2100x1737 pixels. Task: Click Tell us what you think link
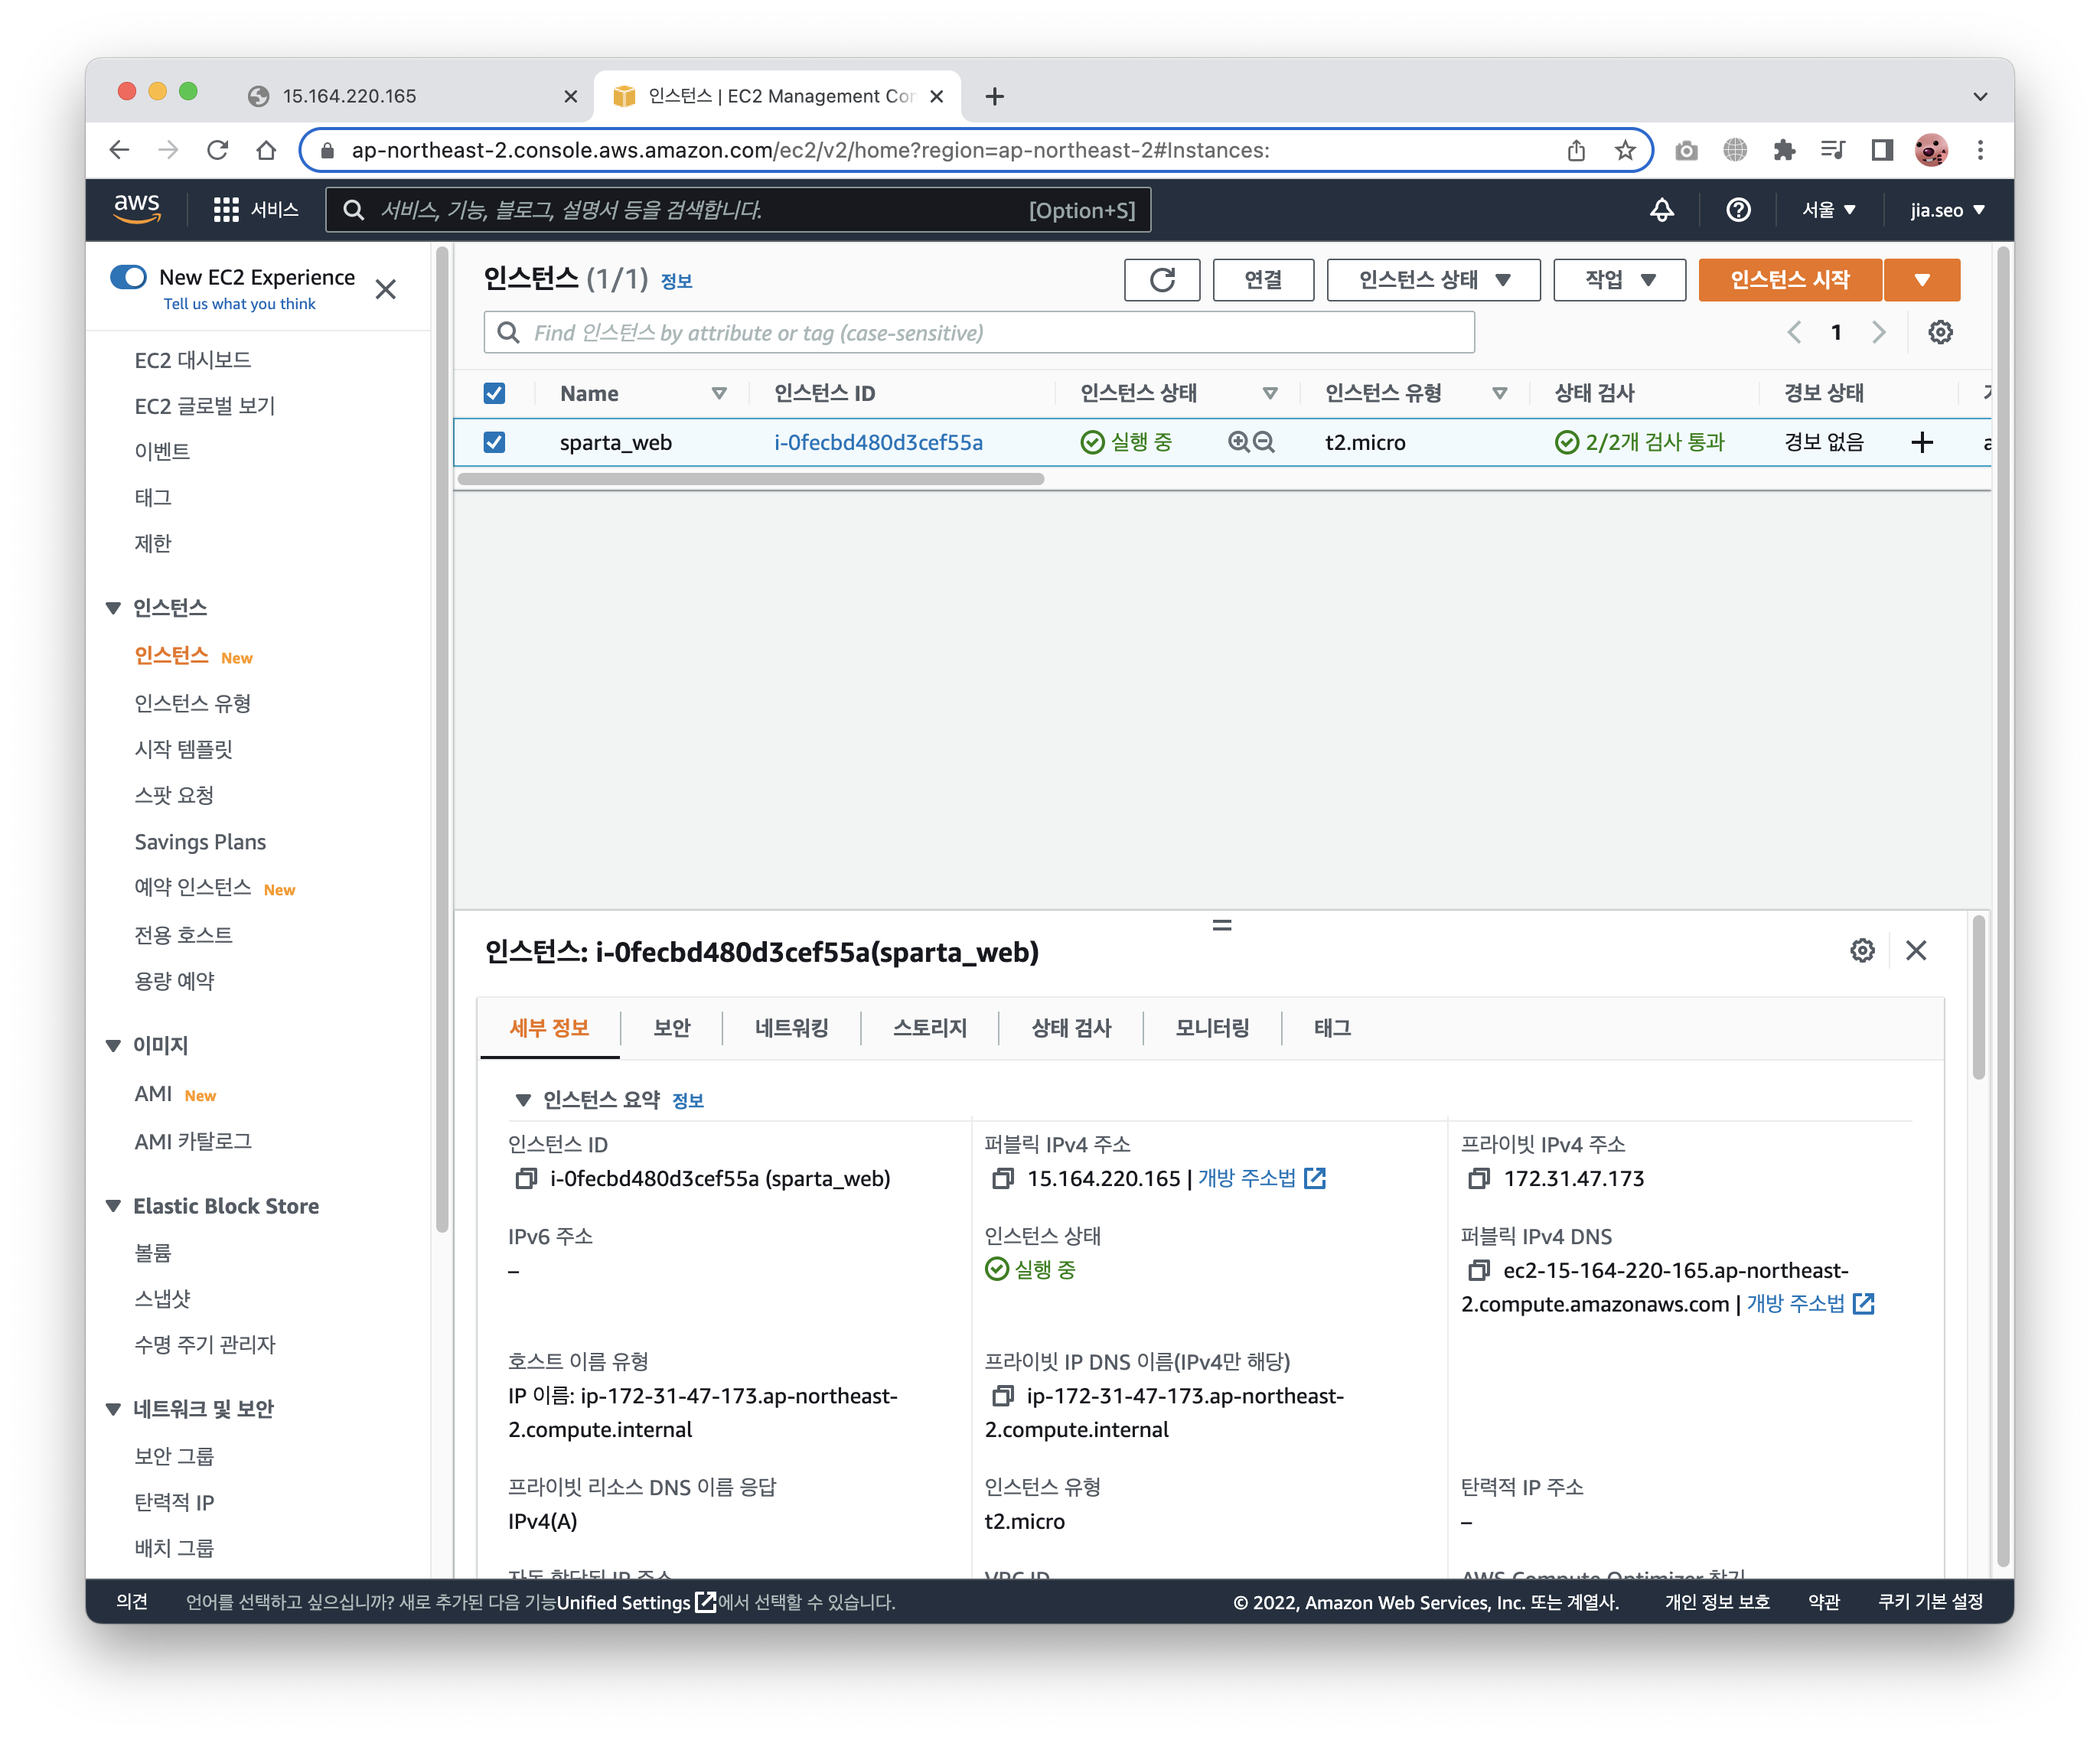pos(239,304)
